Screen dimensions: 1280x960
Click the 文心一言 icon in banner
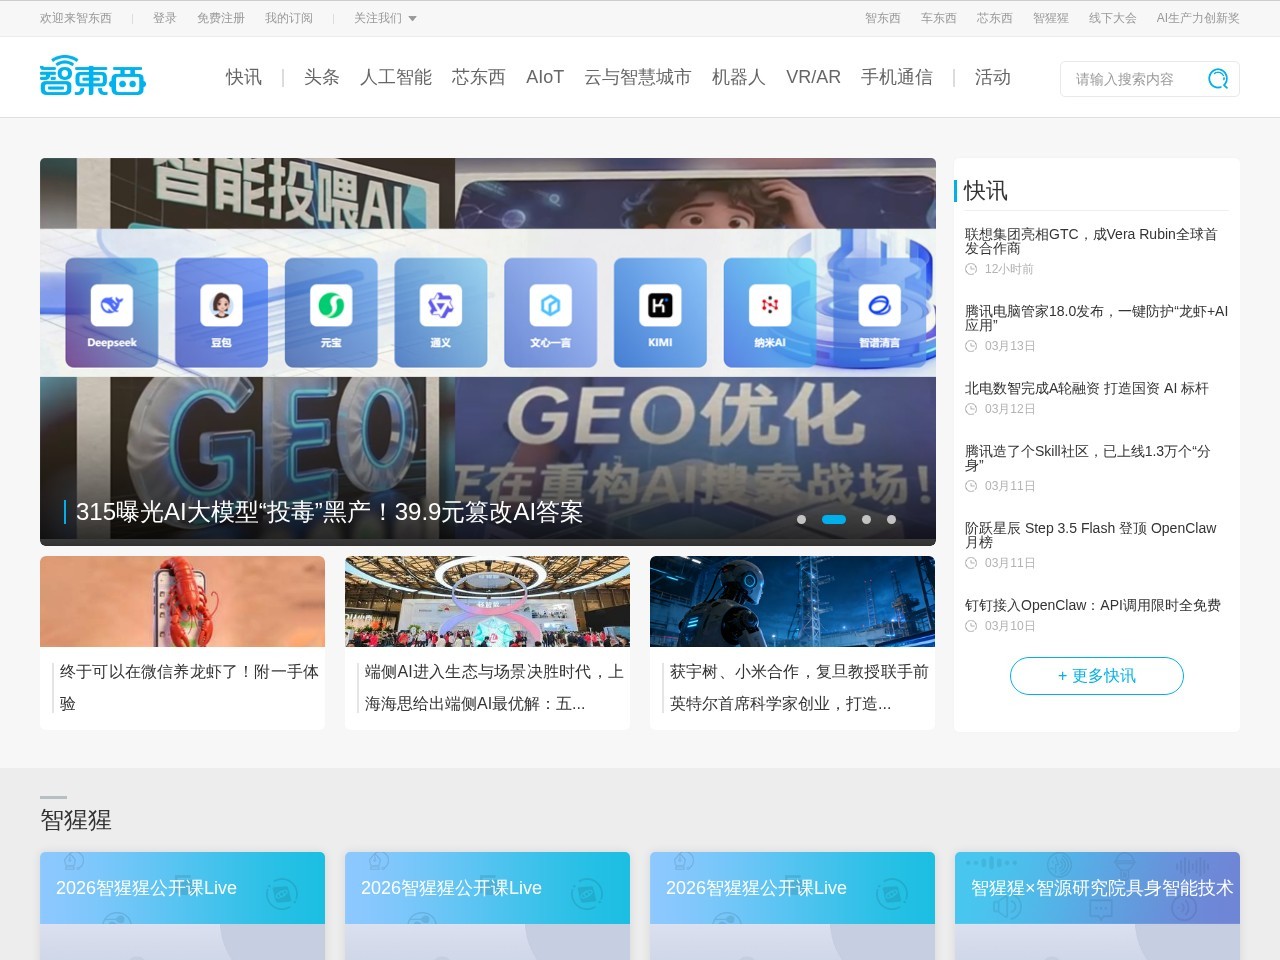click(550, 306)
